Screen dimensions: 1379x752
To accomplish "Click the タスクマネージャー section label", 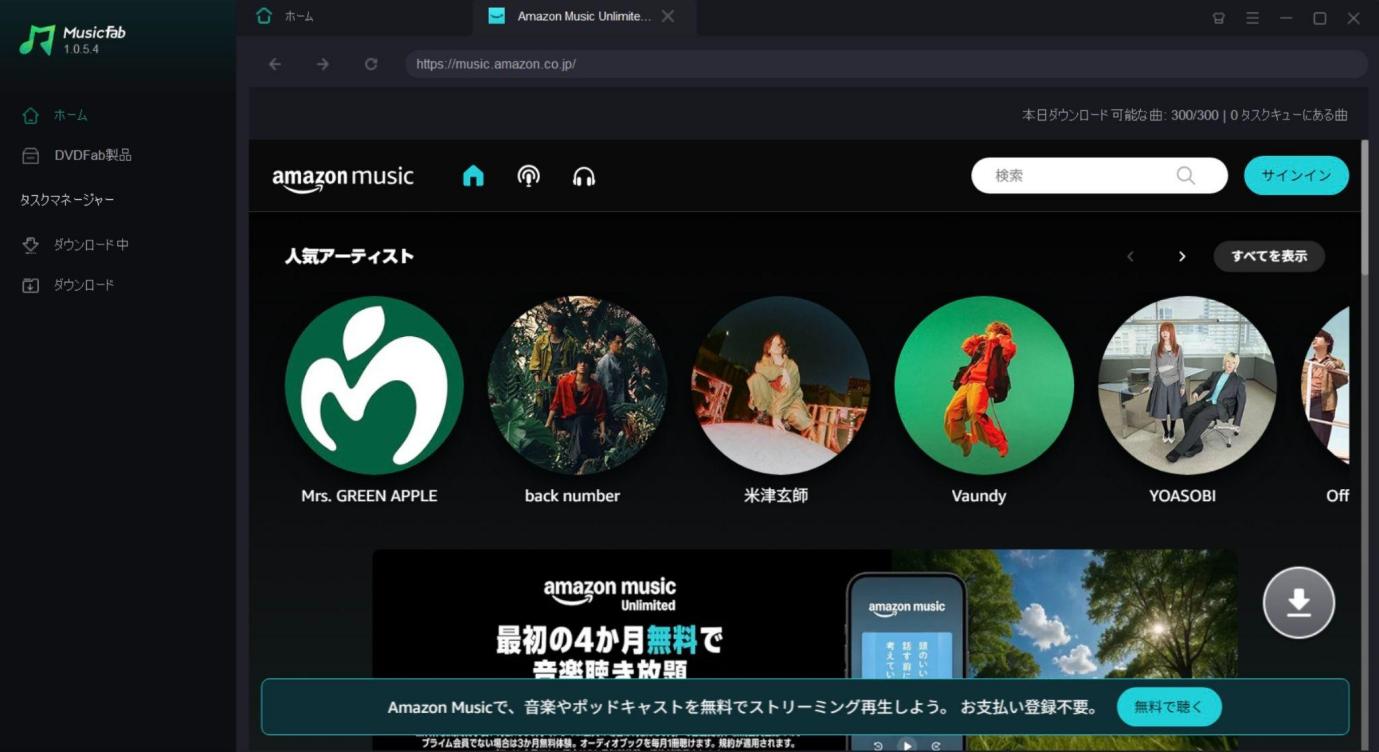I will point(67,200).
